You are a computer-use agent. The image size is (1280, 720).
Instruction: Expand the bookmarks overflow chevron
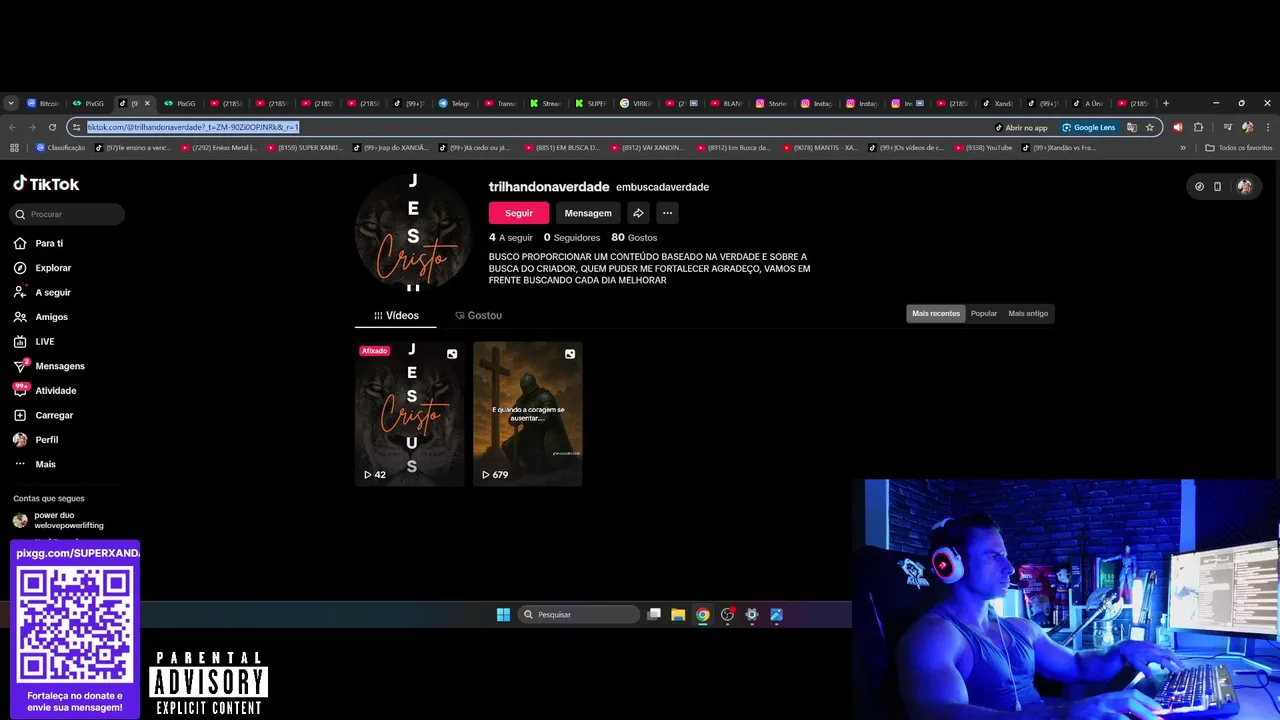click(1183, 148)
